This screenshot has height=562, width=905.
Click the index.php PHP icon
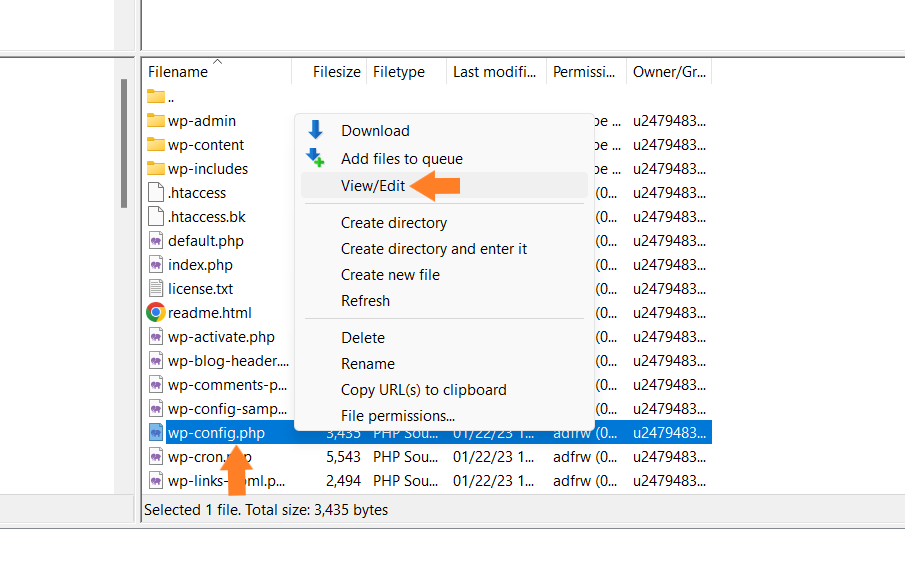point(156,264)
